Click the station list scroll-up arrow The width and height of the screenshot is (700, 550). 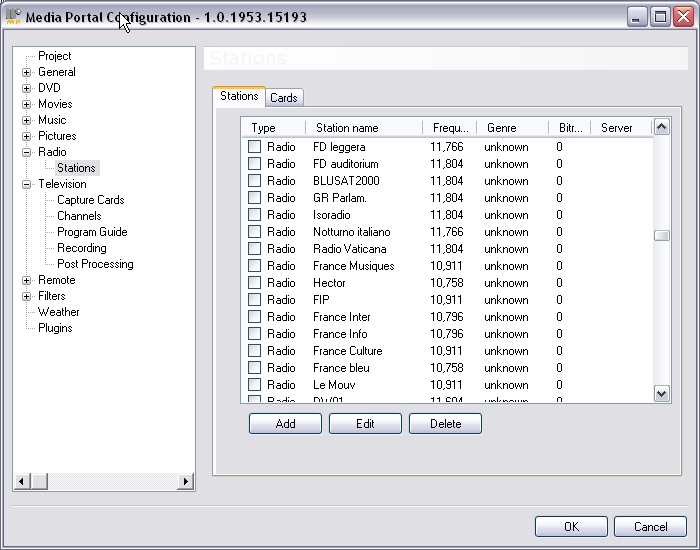[x=662, y=127]
